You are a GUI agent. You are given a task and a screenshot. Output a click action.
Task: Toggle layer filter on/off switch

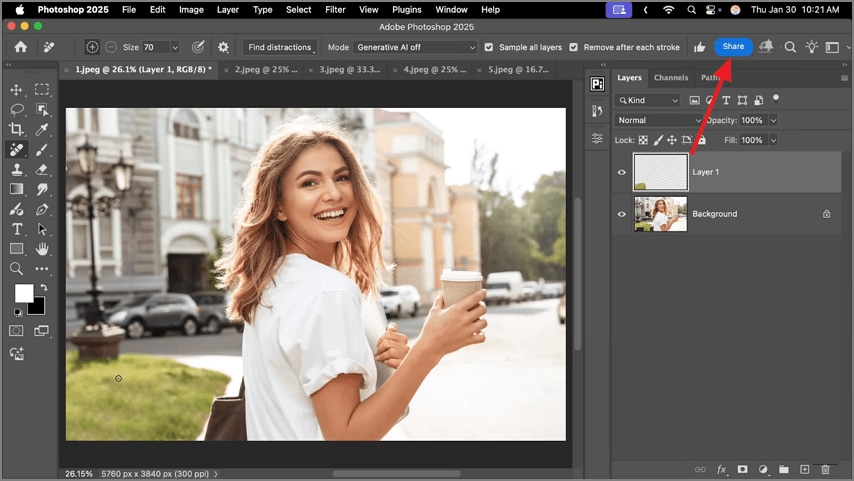(776, 100)
